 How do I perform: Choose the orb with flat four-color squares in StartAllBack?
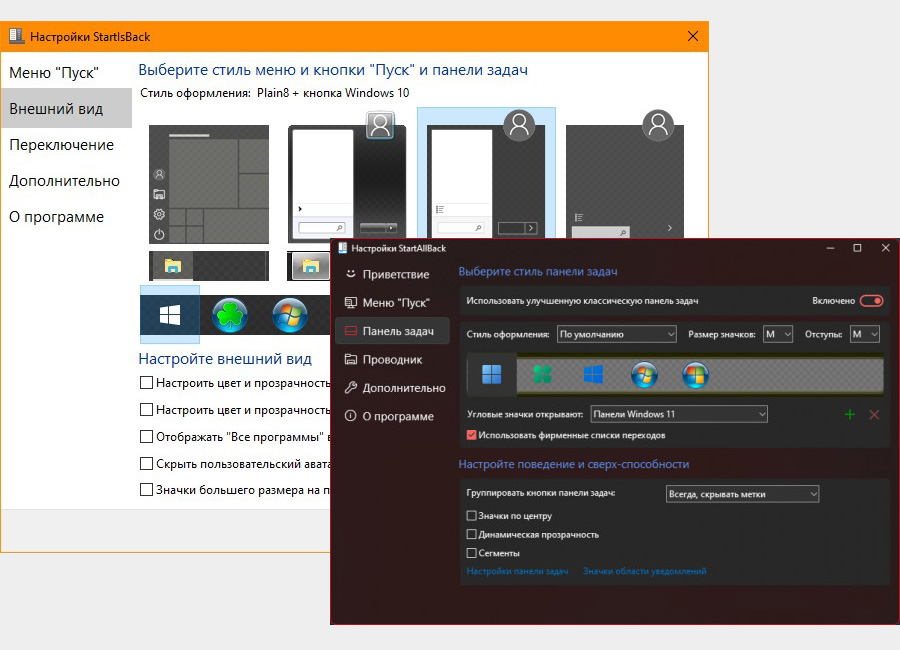pos(695,375)
